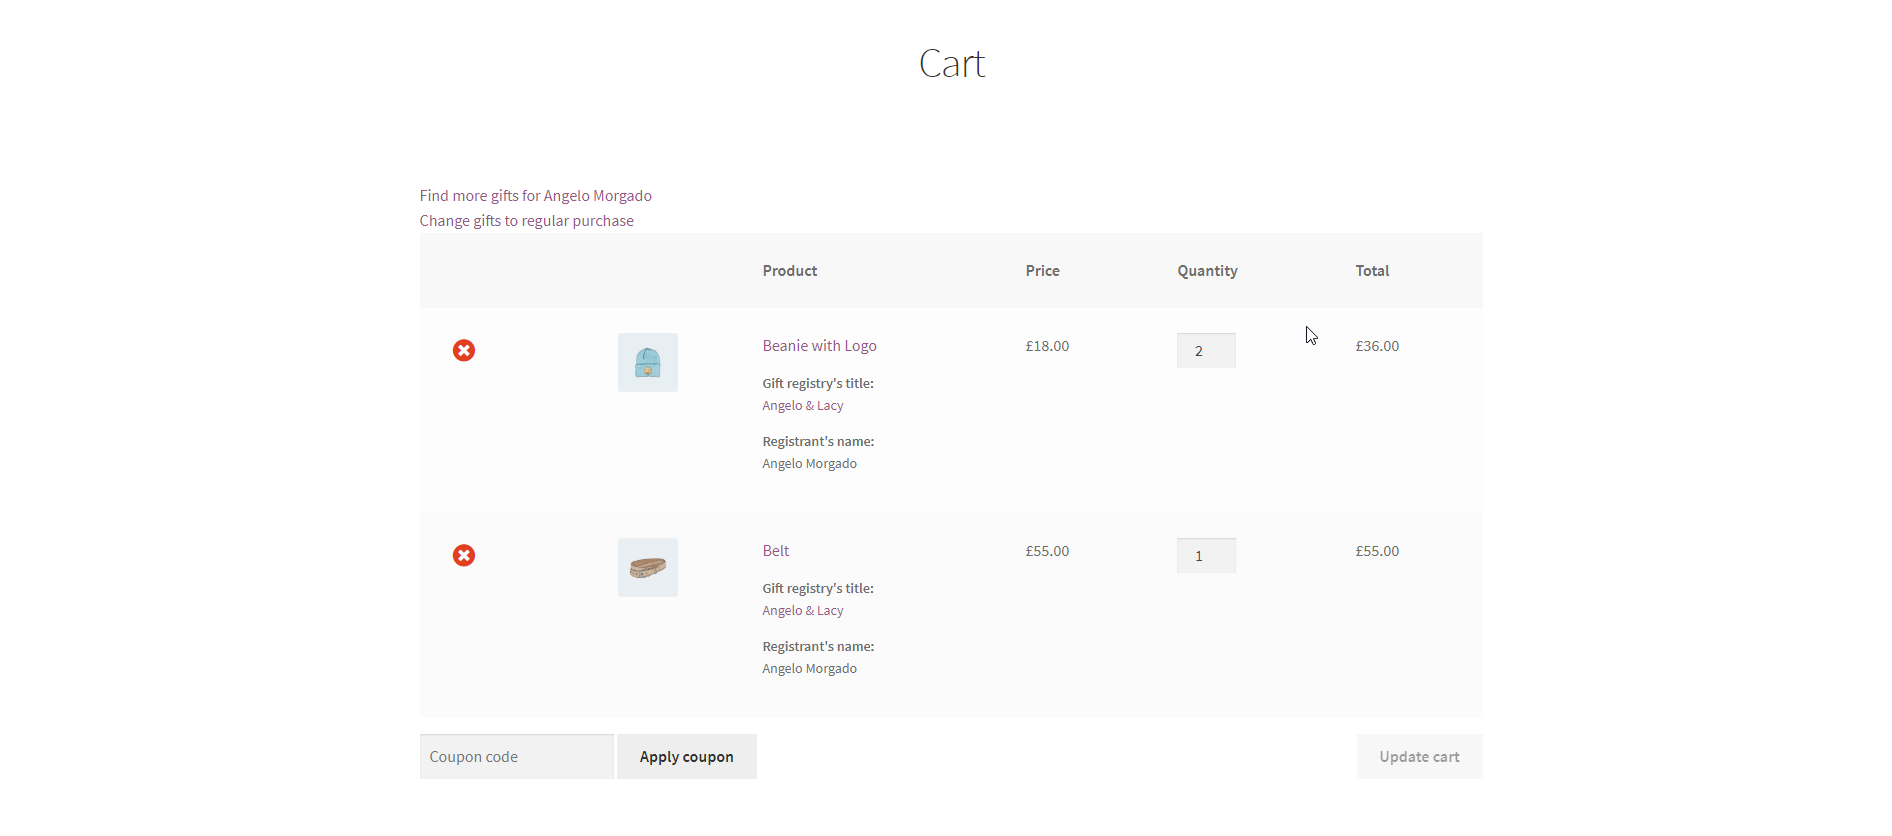
Task: Open the Belt product thumbnail
Action: [647, 567]
